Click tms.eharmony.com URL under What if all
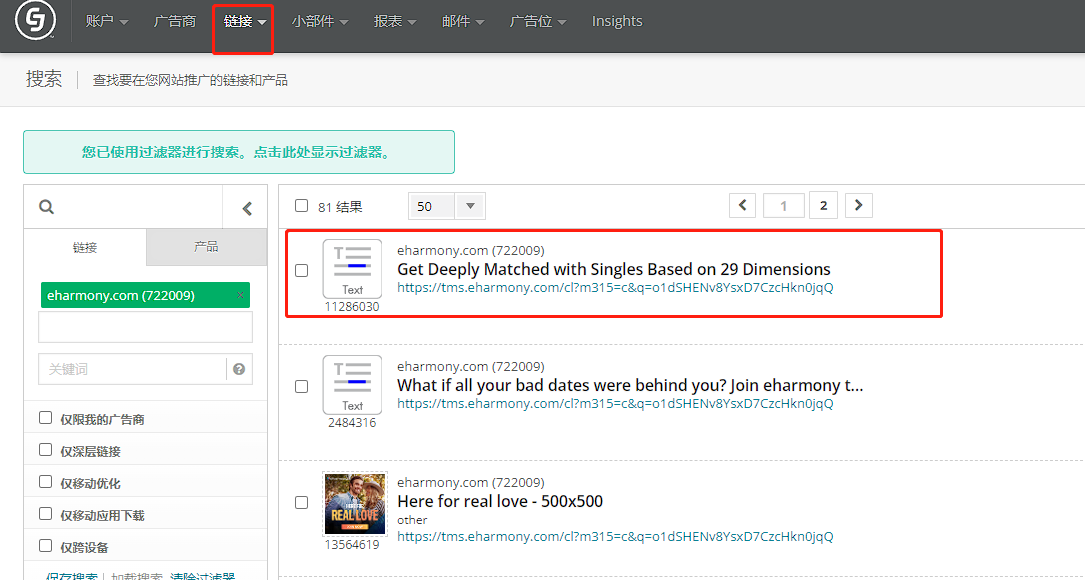Screen dimensions: 1085x580 615,403
